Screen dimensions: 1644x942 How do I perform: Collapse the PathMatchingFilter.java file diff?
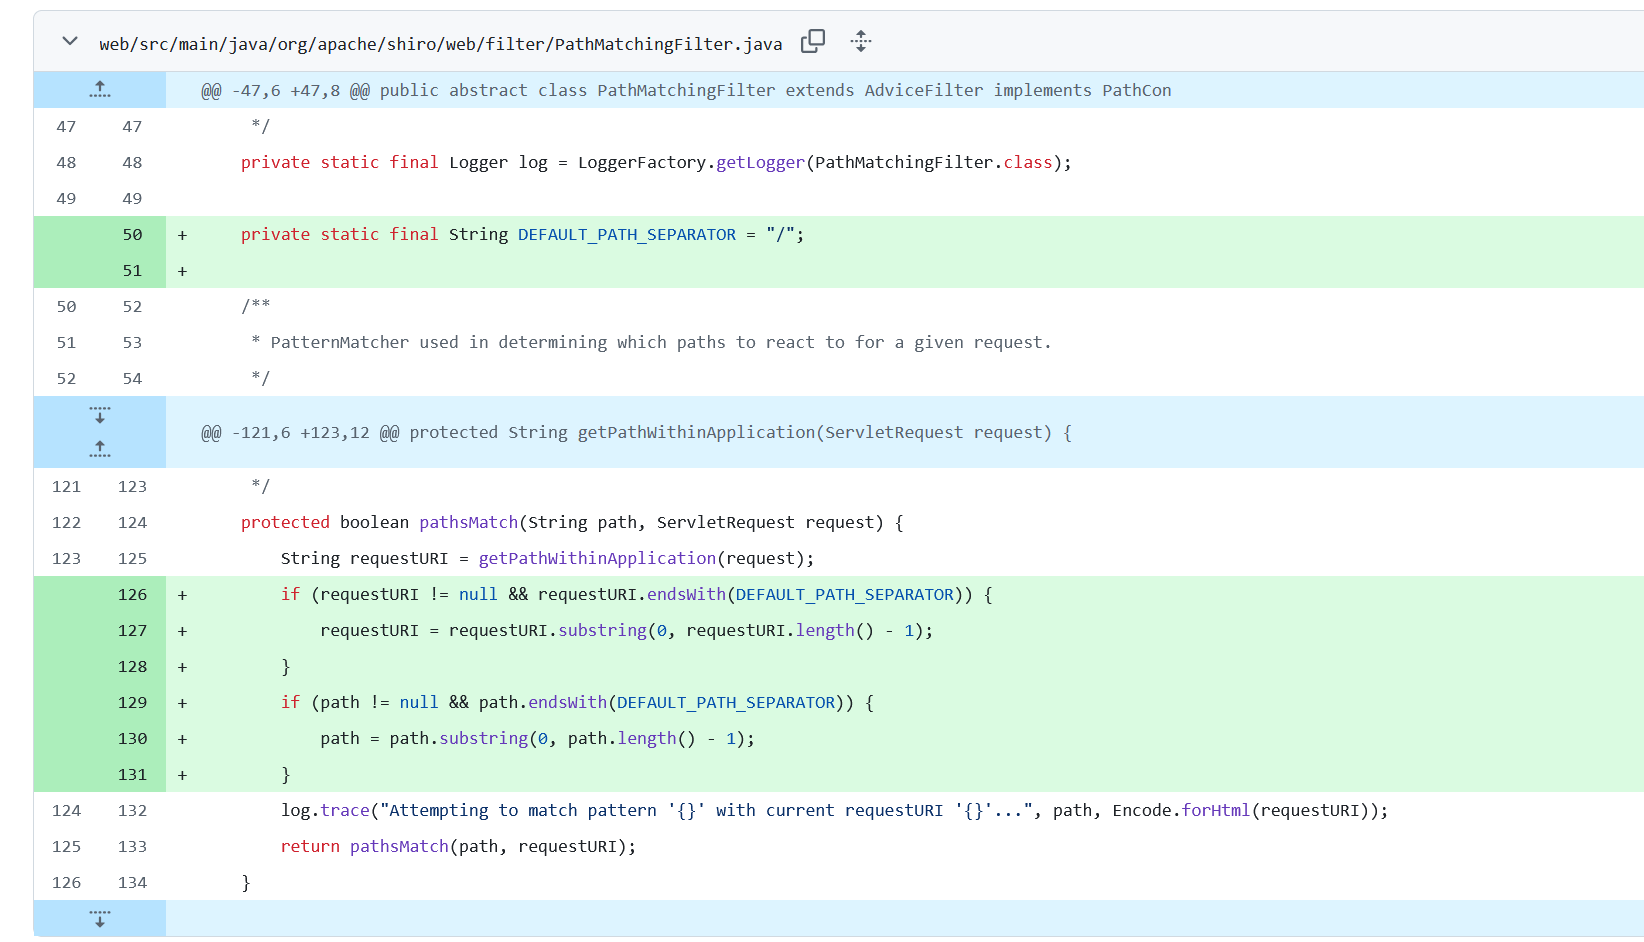pos(70,42)
